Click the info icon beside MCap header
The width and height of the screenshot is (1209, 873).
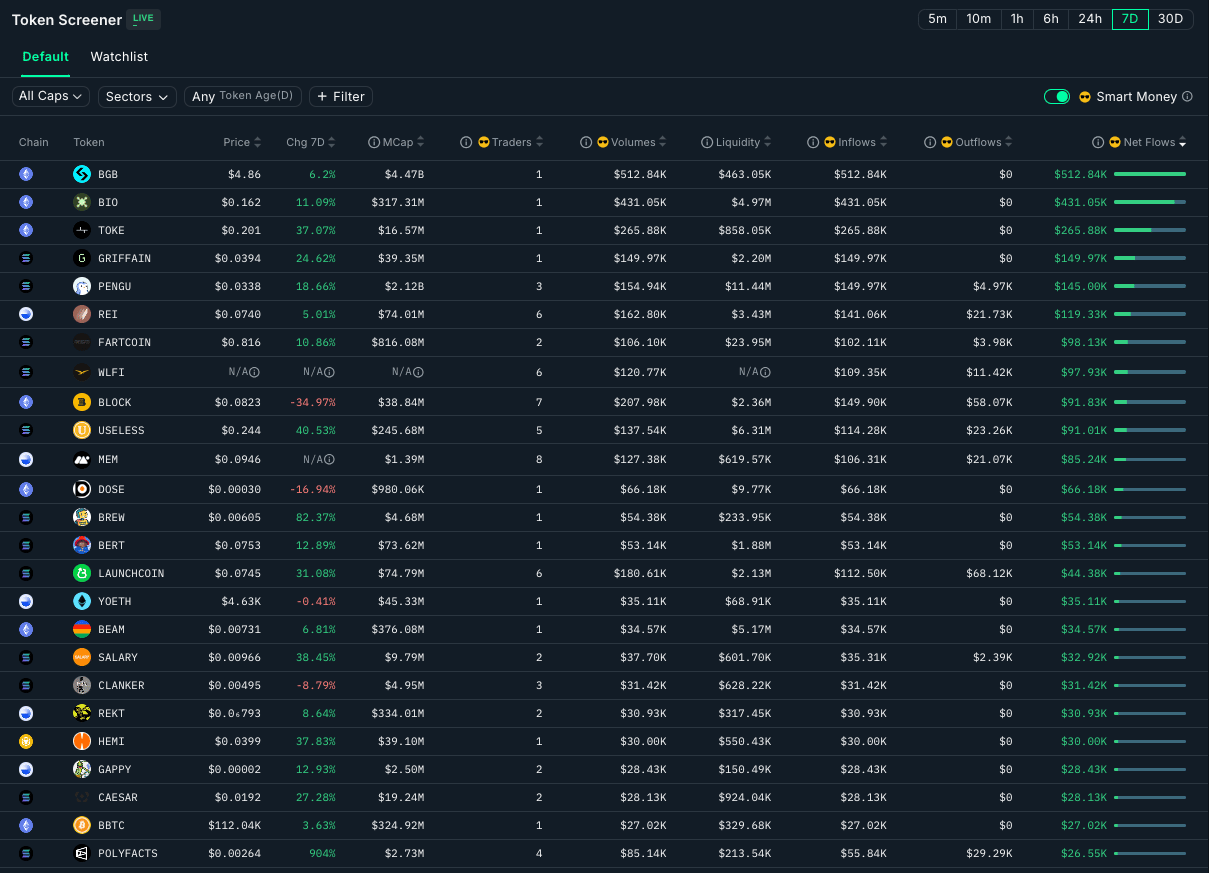pyautogui.click(x=373, y=142)
